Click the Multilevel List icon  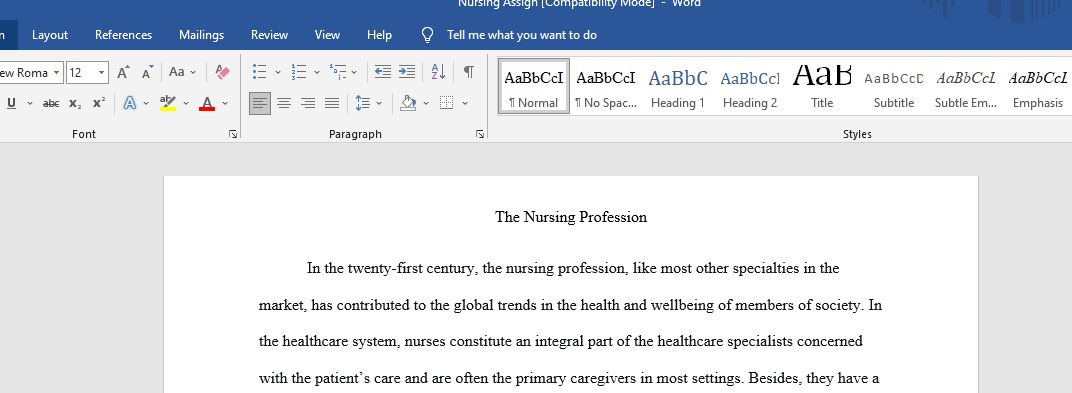[338, 72]
